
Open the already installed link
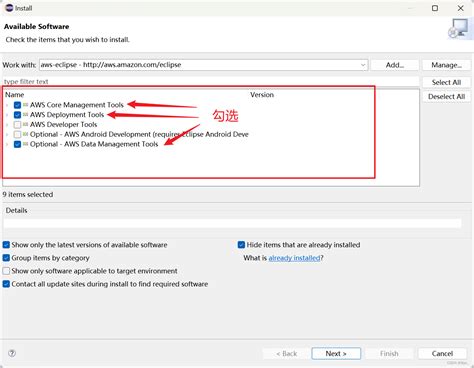pos(294,258)
